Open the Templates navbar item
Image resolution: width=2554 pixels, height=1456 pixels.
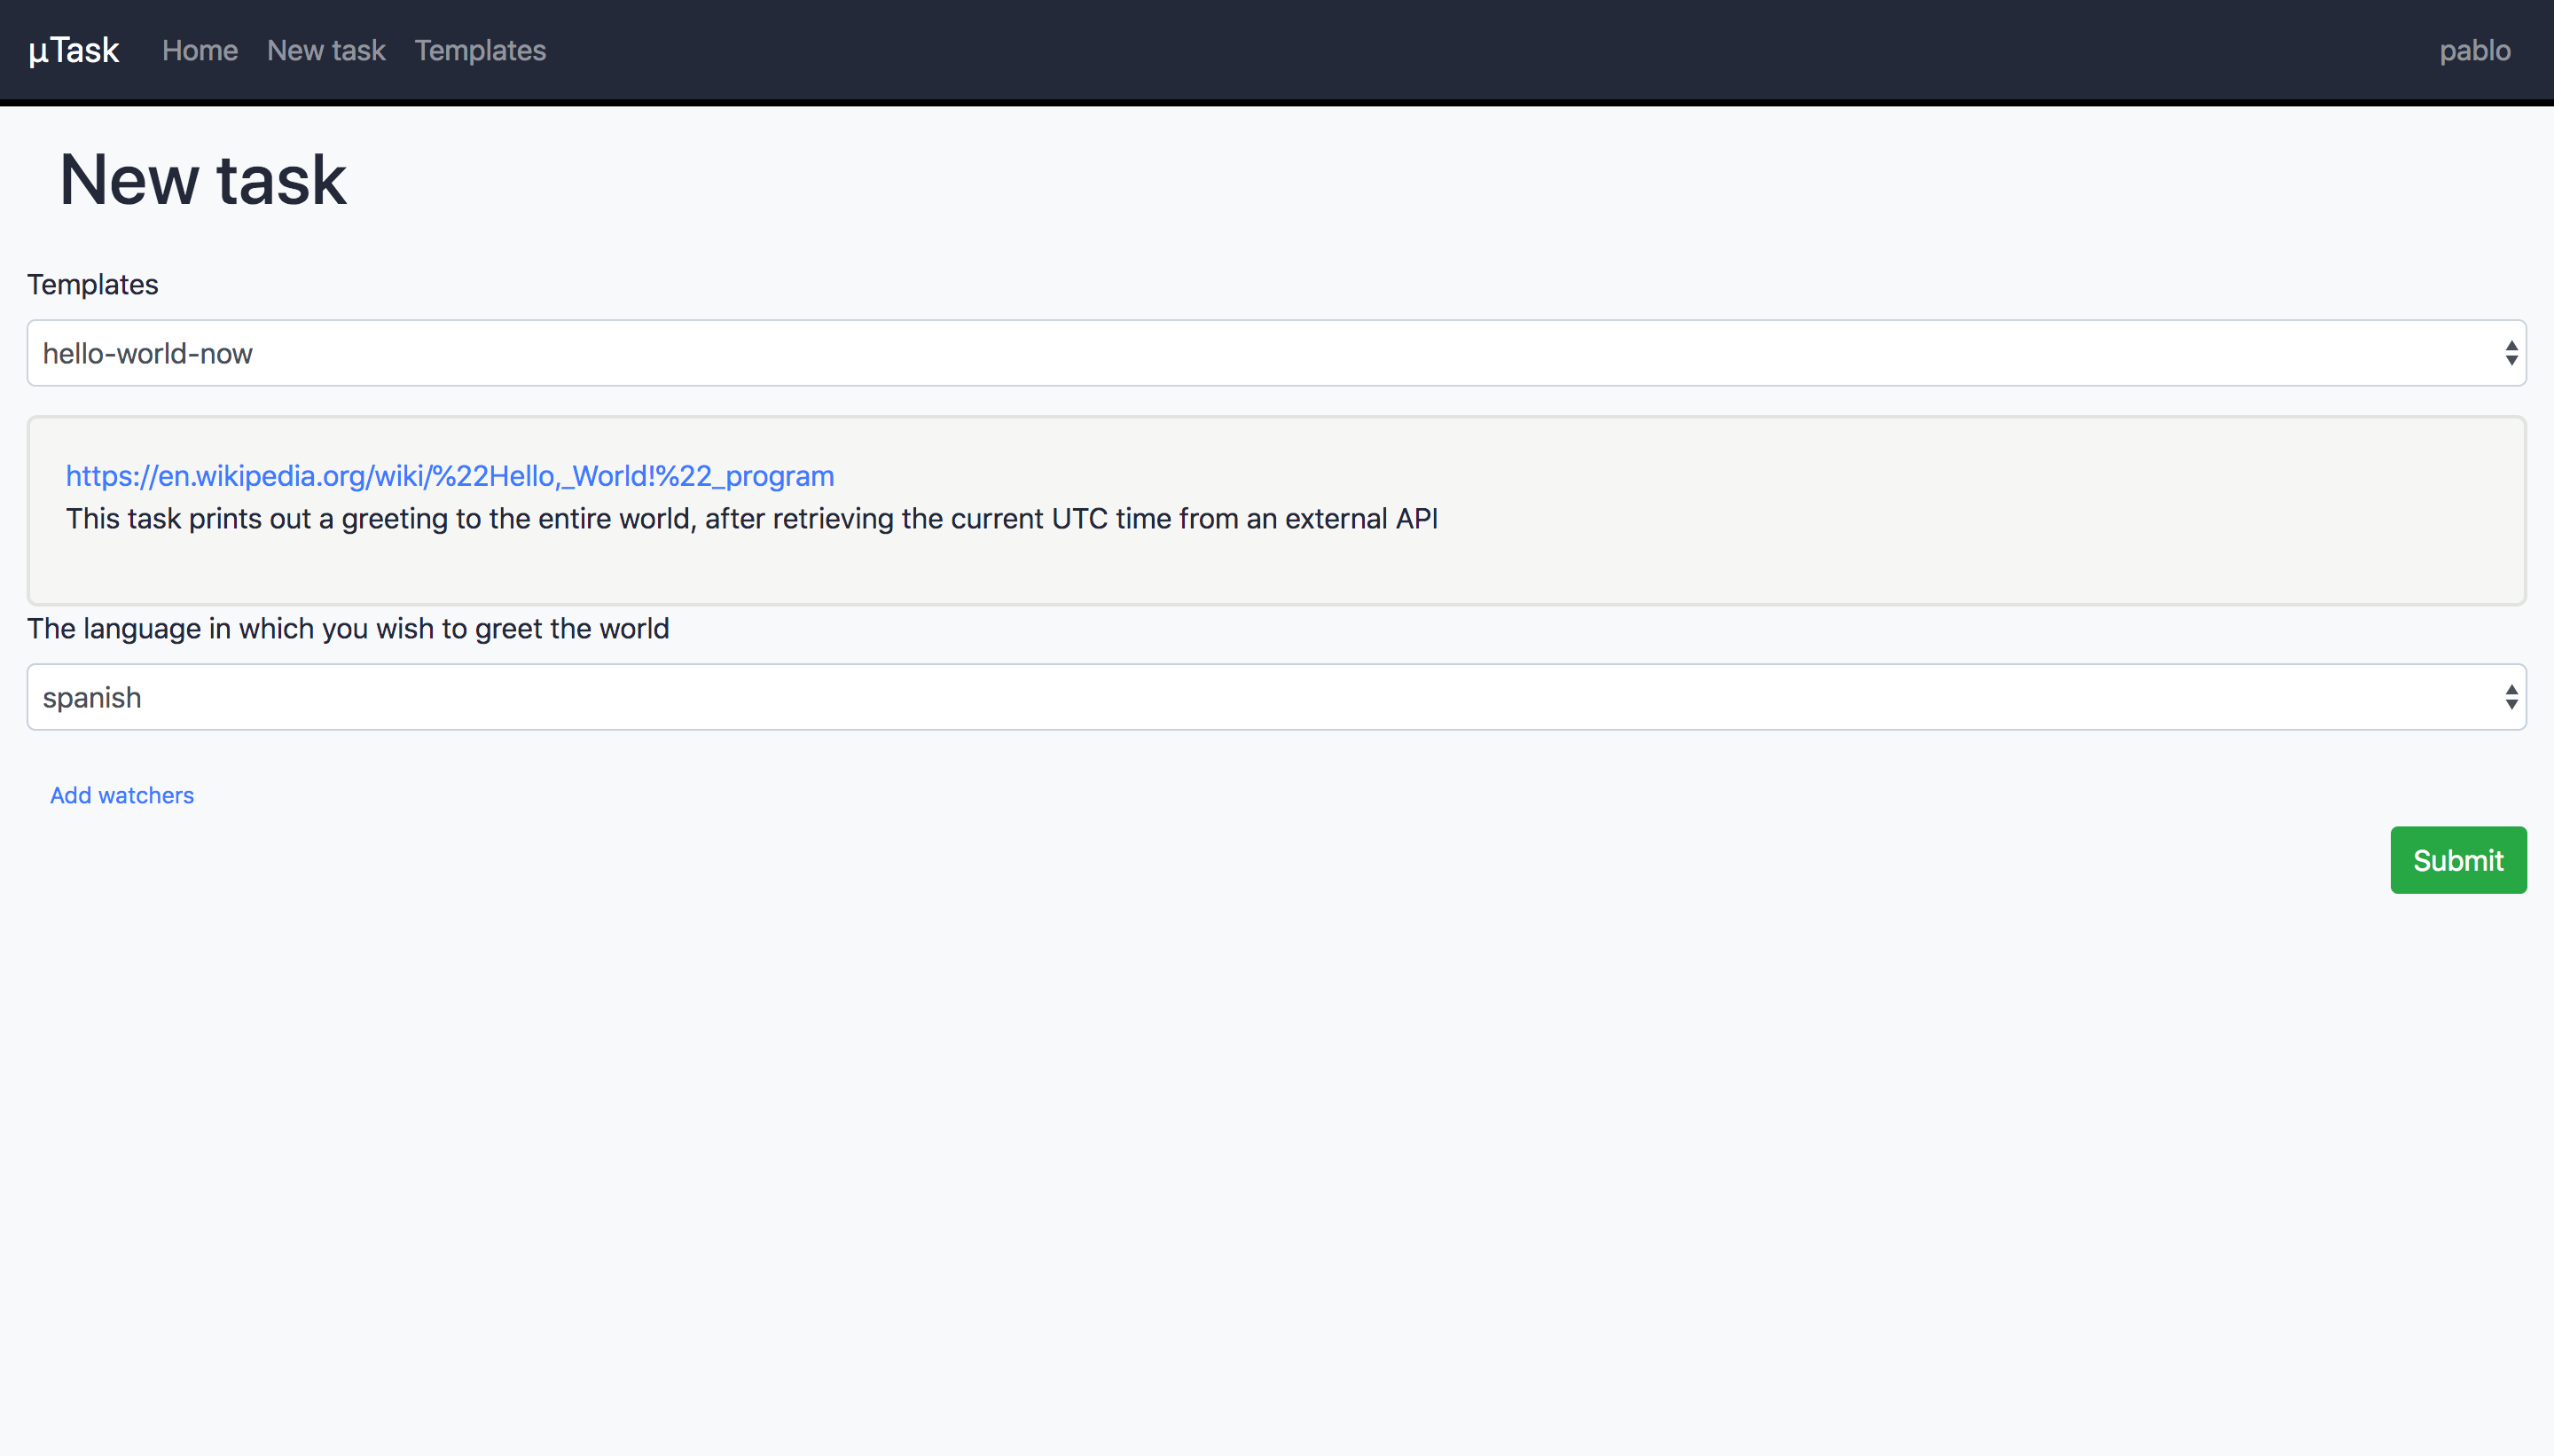tap(480, 50)
